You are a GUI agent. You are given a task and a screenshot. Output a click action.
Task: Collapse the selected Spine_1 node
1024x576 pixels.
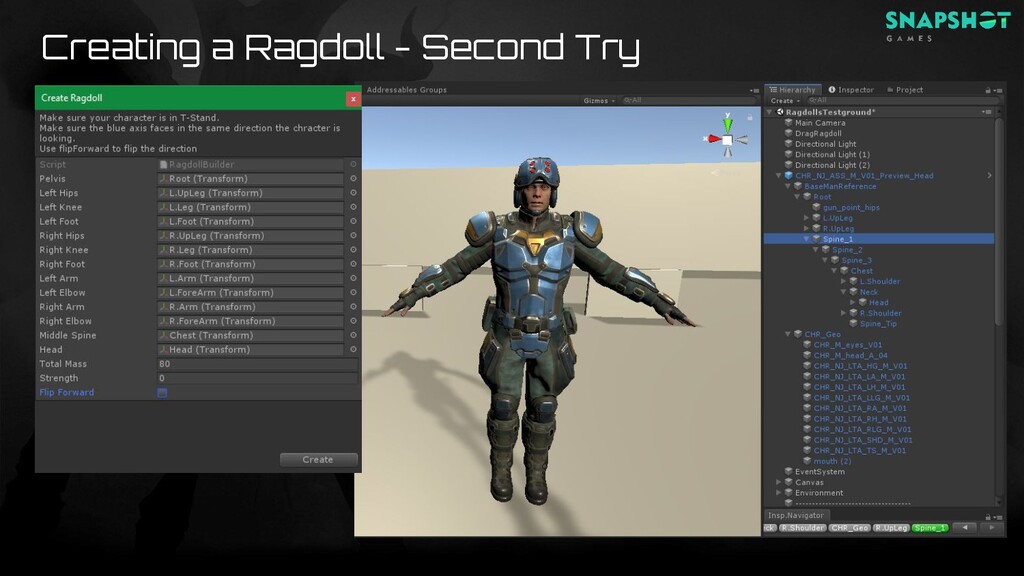coord(807,239)
